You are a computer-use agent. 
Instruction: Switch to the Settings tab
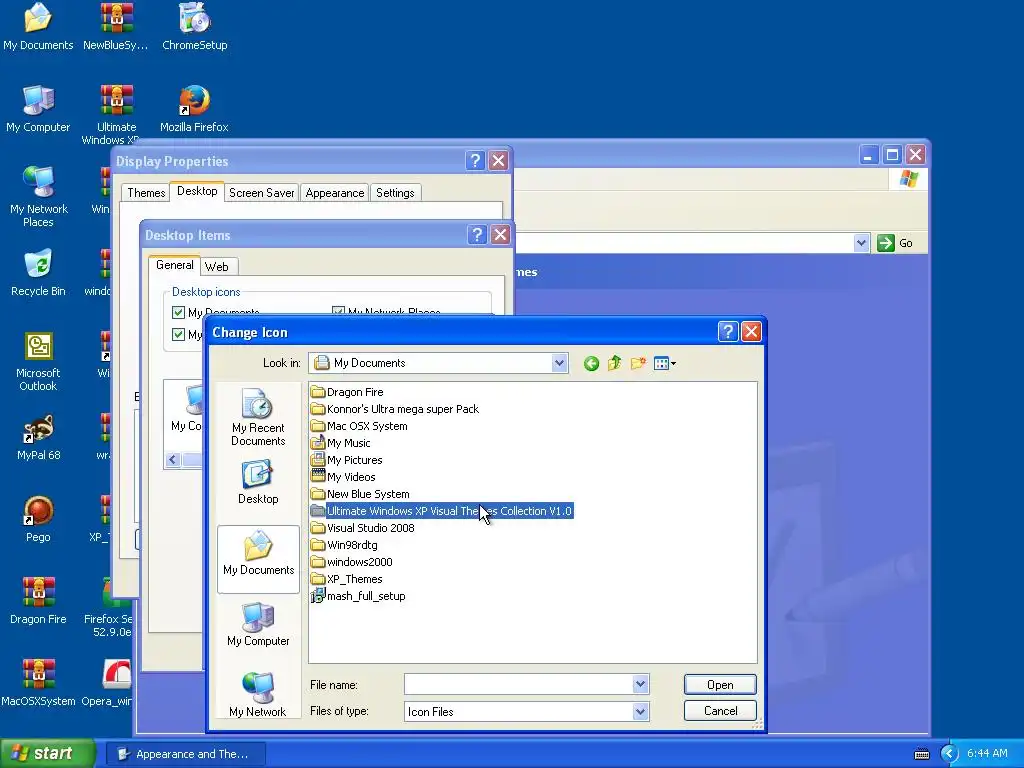pos(395,193)
